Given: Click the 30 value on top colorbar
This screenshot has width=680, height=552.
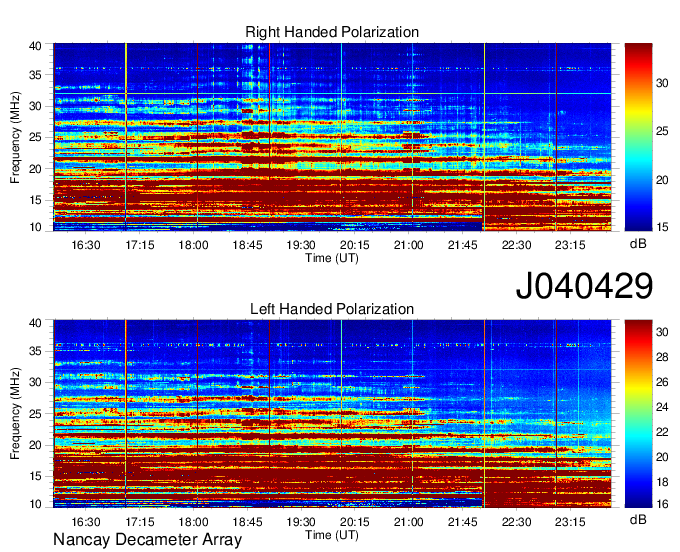Looking at the screenshot, I should pyautogui.click(x=662, y=83).
